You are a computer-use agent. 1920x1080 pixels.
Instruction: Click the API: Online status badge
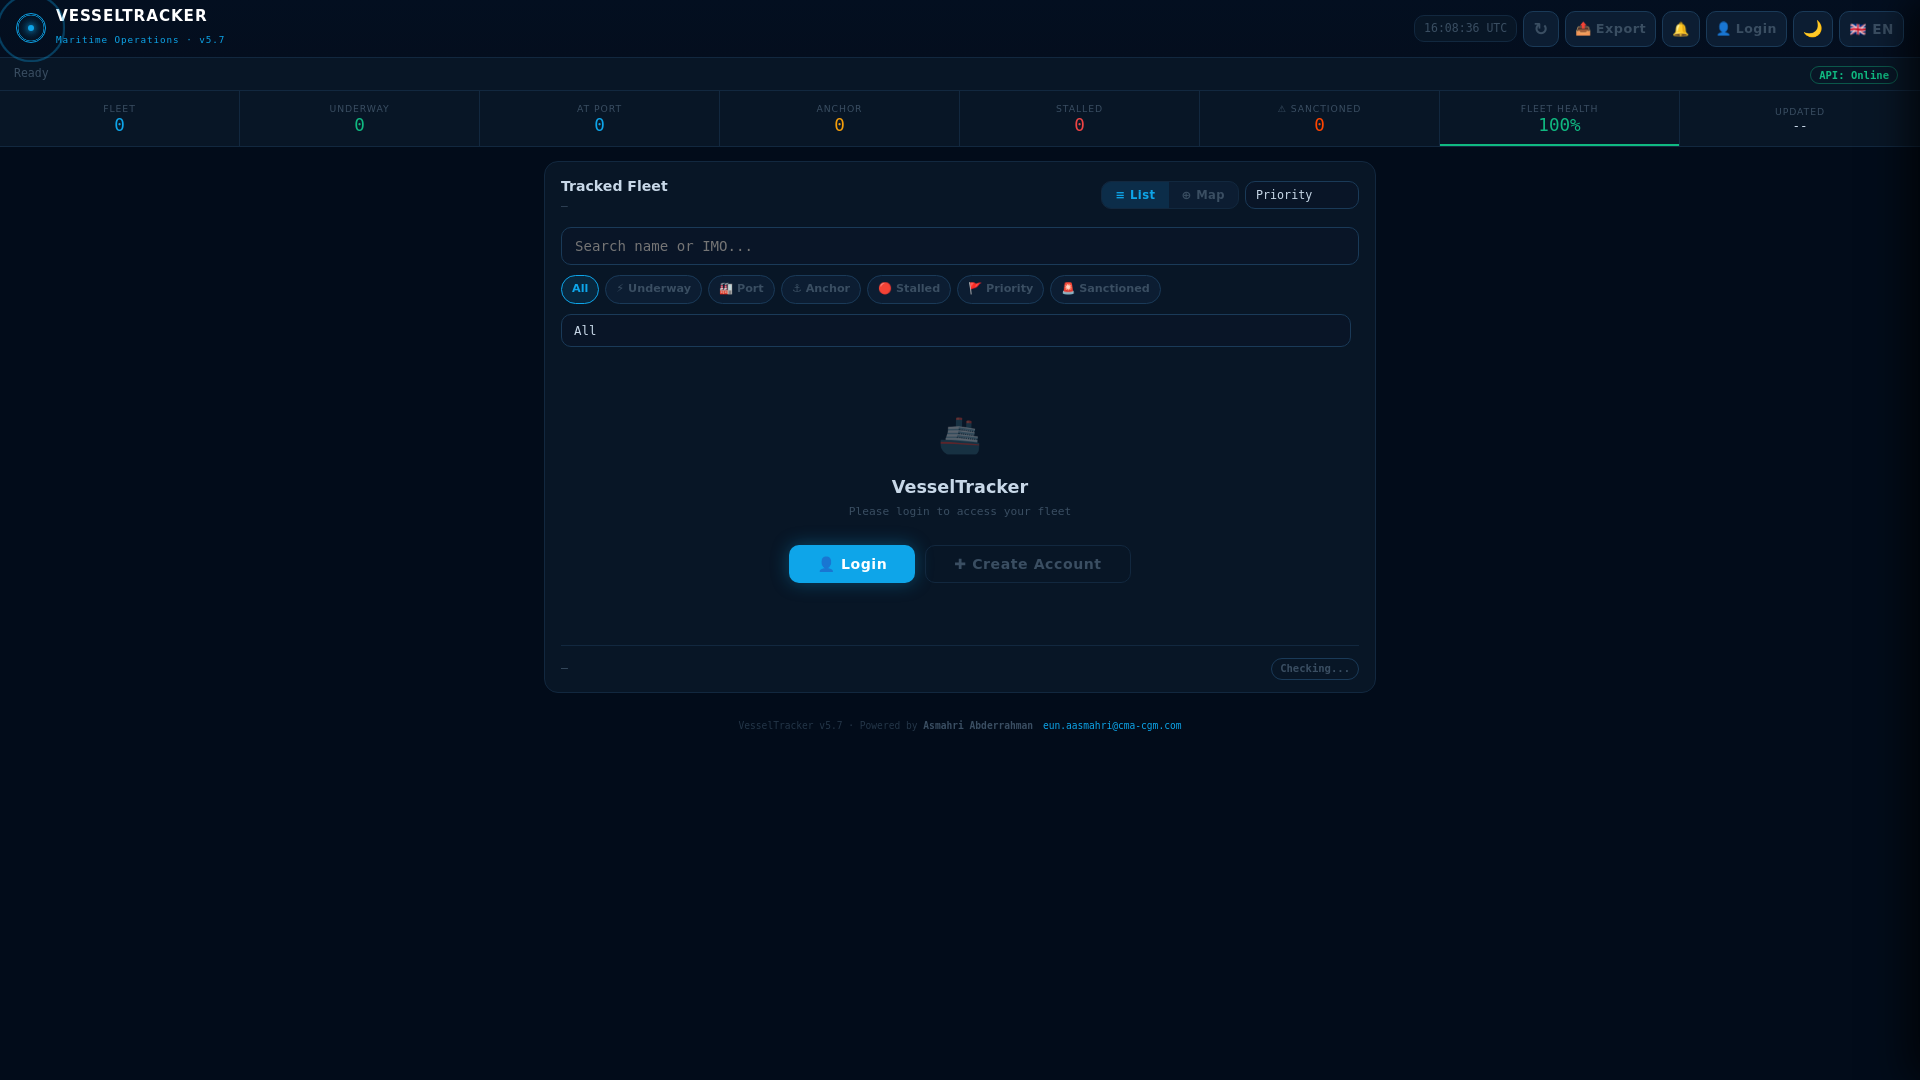(x=1853, y=75)
